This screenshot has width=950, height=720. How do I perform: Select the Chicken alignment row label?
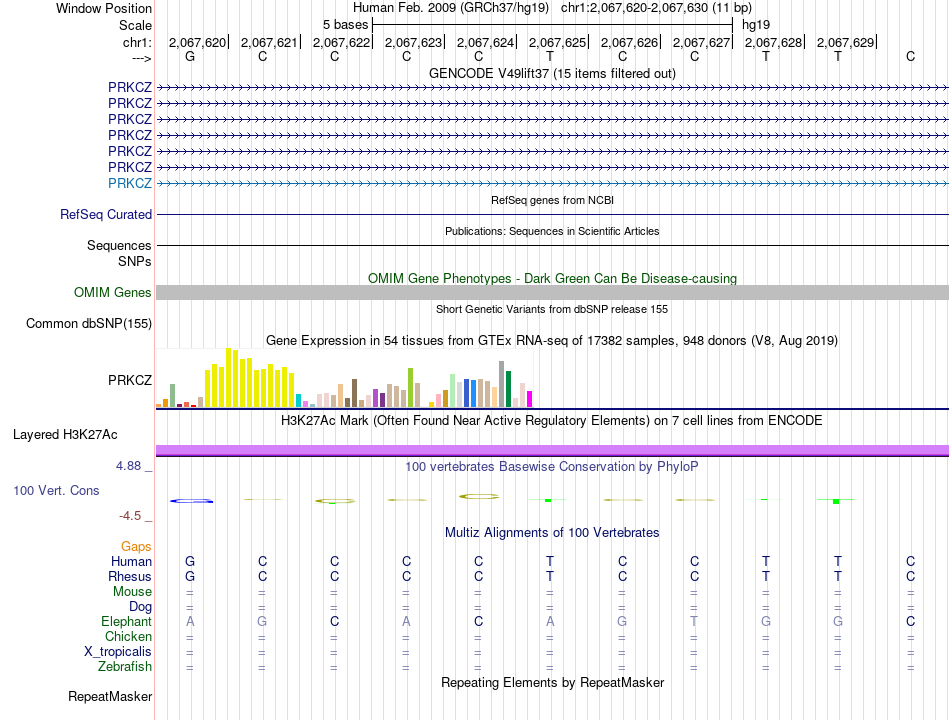tap(128, 636)
